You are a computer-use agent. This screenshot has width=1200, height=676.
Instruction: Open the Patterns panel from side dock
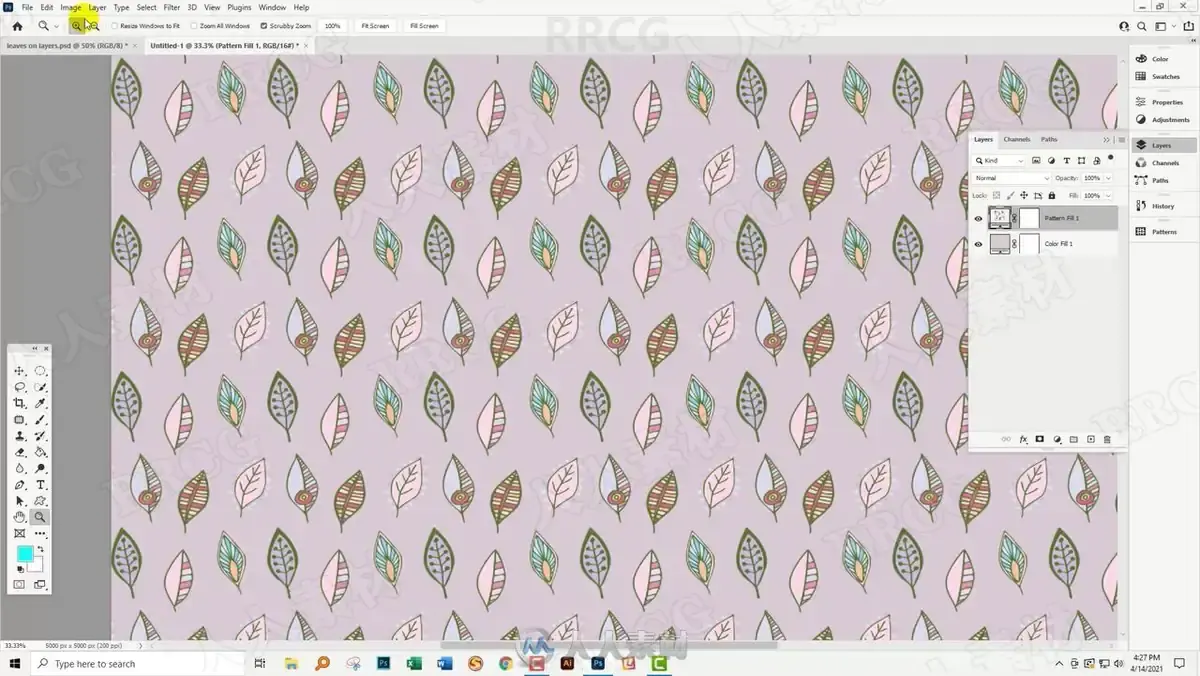coord(1164,232)
